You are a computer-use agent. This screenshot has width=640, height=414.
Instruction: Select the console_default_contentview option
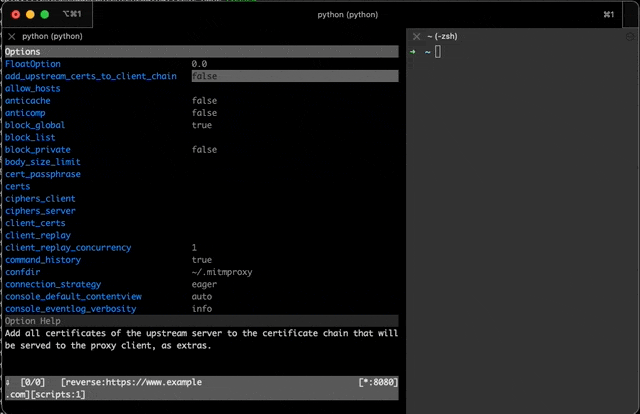[73, 297]
